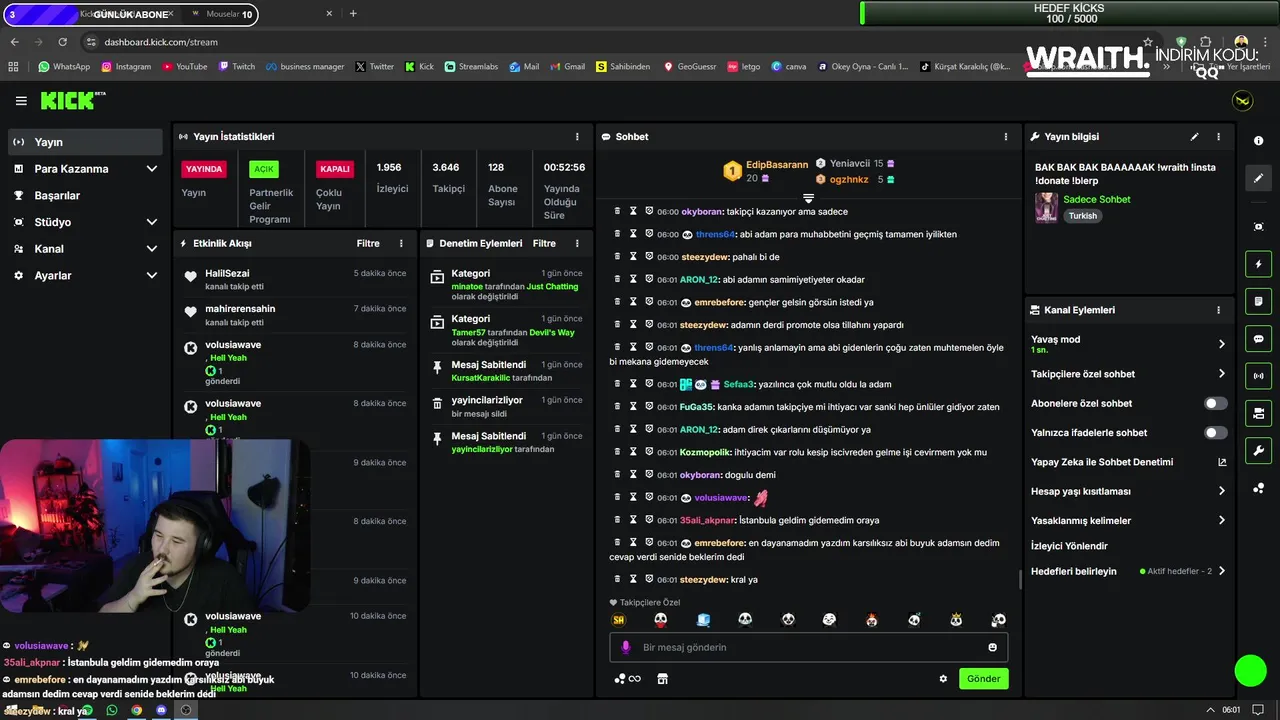Screen dimensions: 1280x720
Task: Open Etkinlik Akışı three-dot menu
Action: click(x=401, y=243)
